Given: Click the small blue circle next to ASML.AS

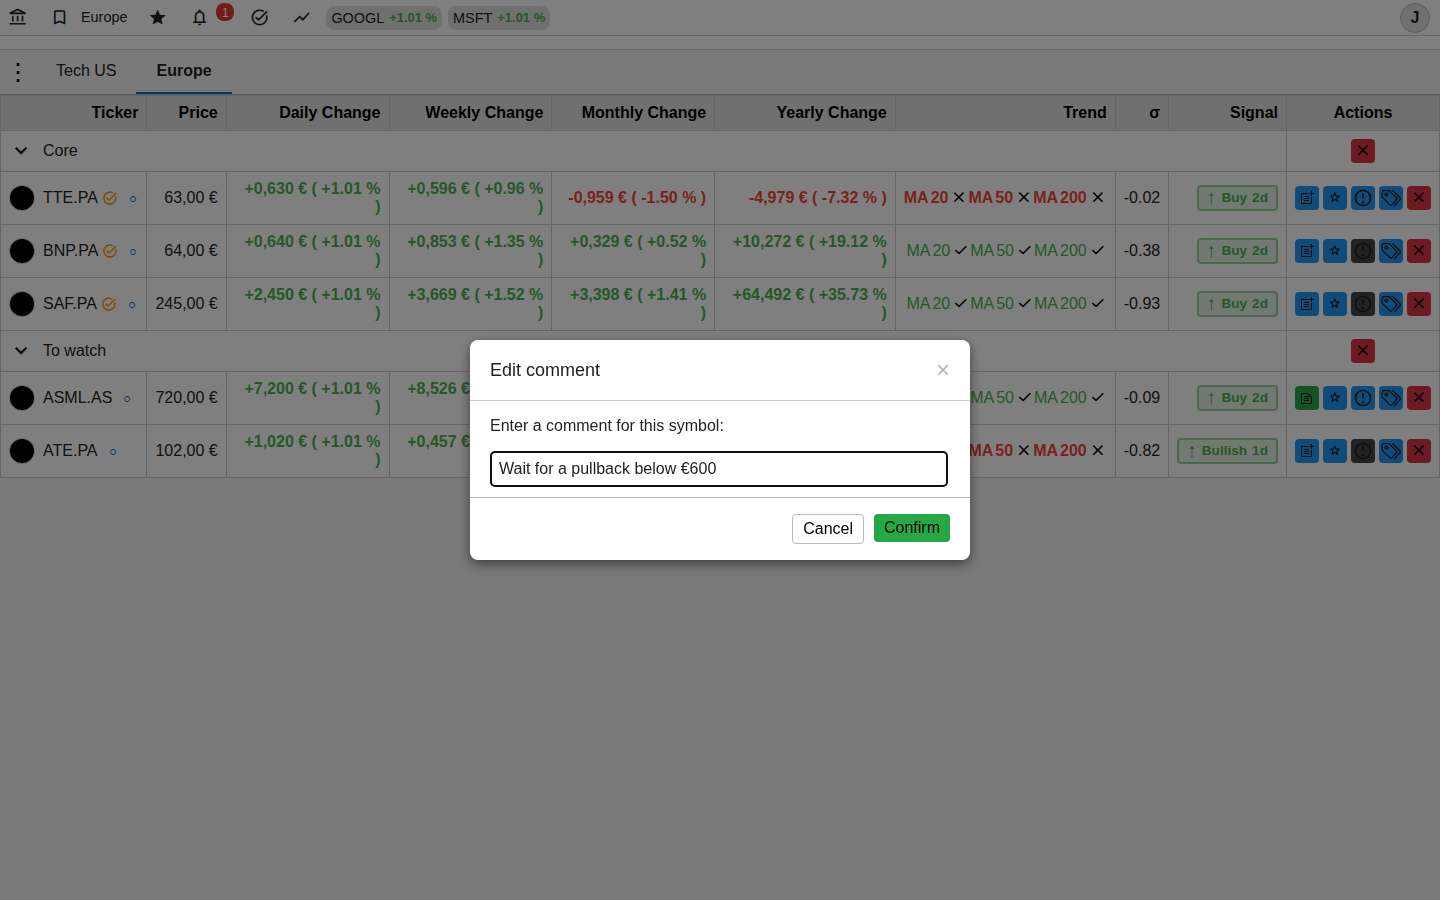Looking at the screenshot, I should (127, 399).
